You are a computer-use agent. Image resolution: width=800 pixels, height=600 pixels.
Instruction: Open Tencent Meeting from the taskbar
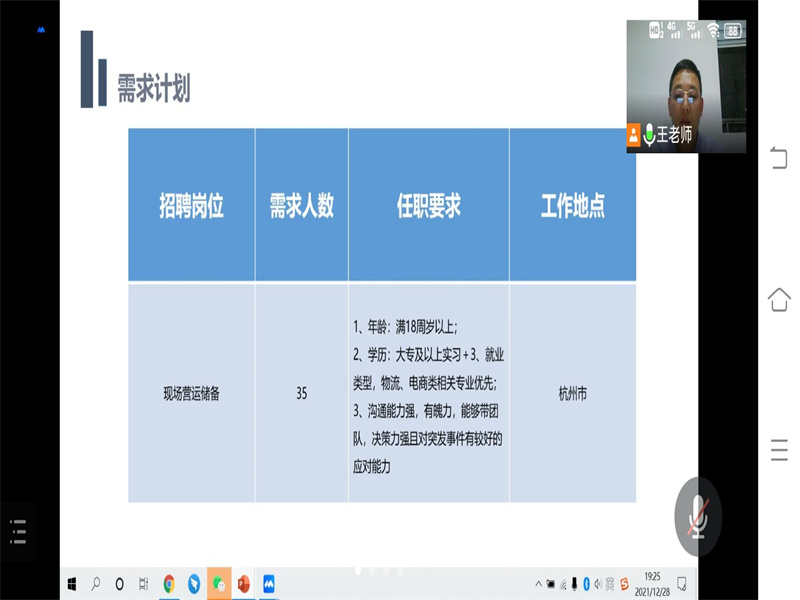click(268, 583)
